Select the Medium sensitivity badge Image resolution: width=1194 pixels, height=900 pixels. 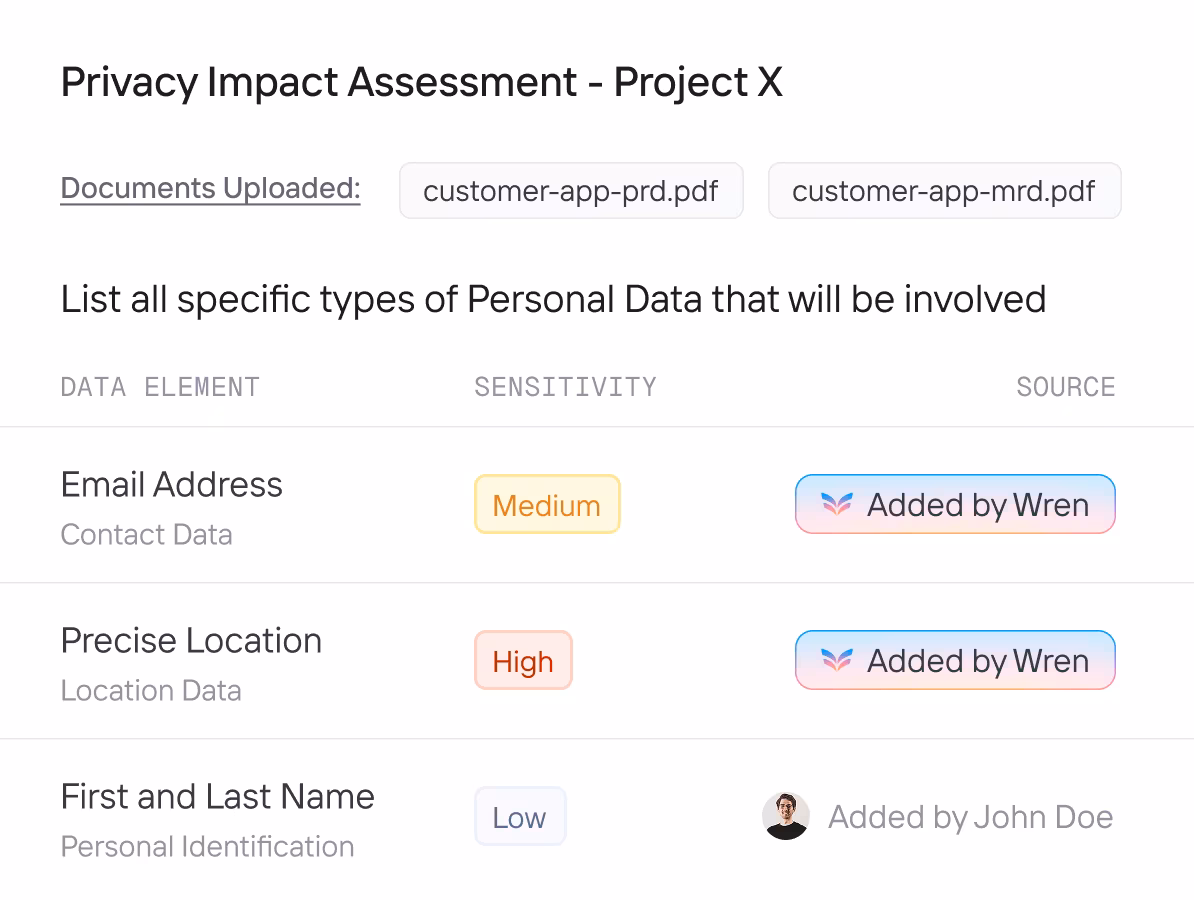coord(547,505)
